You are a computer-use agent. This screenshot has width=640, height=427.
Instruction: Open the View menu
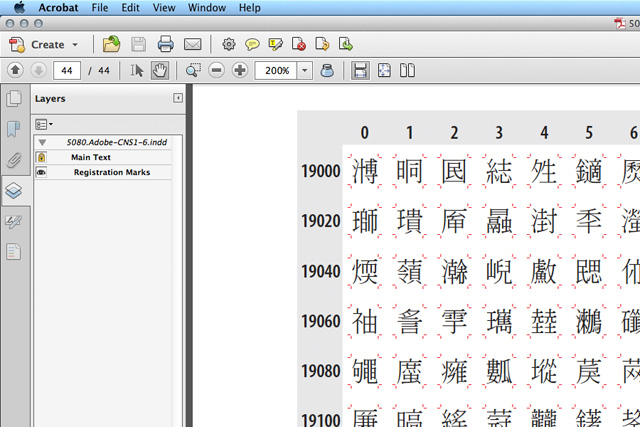pos(164,7)
